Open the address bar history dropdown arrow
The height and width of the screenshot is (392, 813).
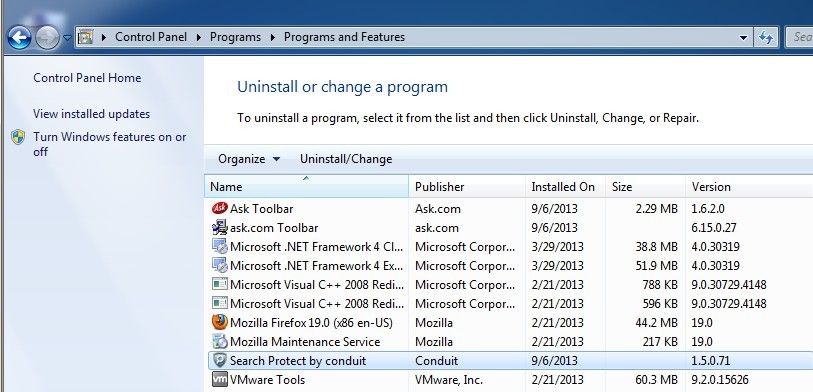(x=744, y=38)
